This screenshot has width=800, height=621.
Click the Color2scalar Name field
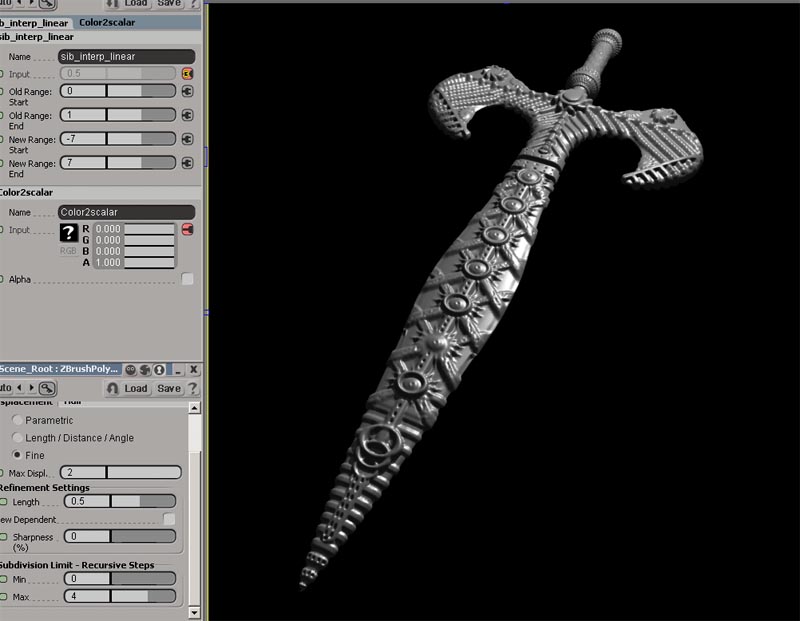[x=127, y=212]
